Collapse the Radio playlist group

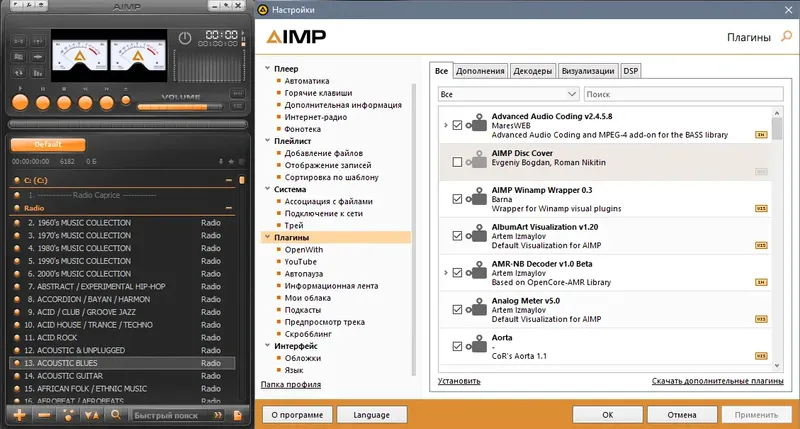229,208
